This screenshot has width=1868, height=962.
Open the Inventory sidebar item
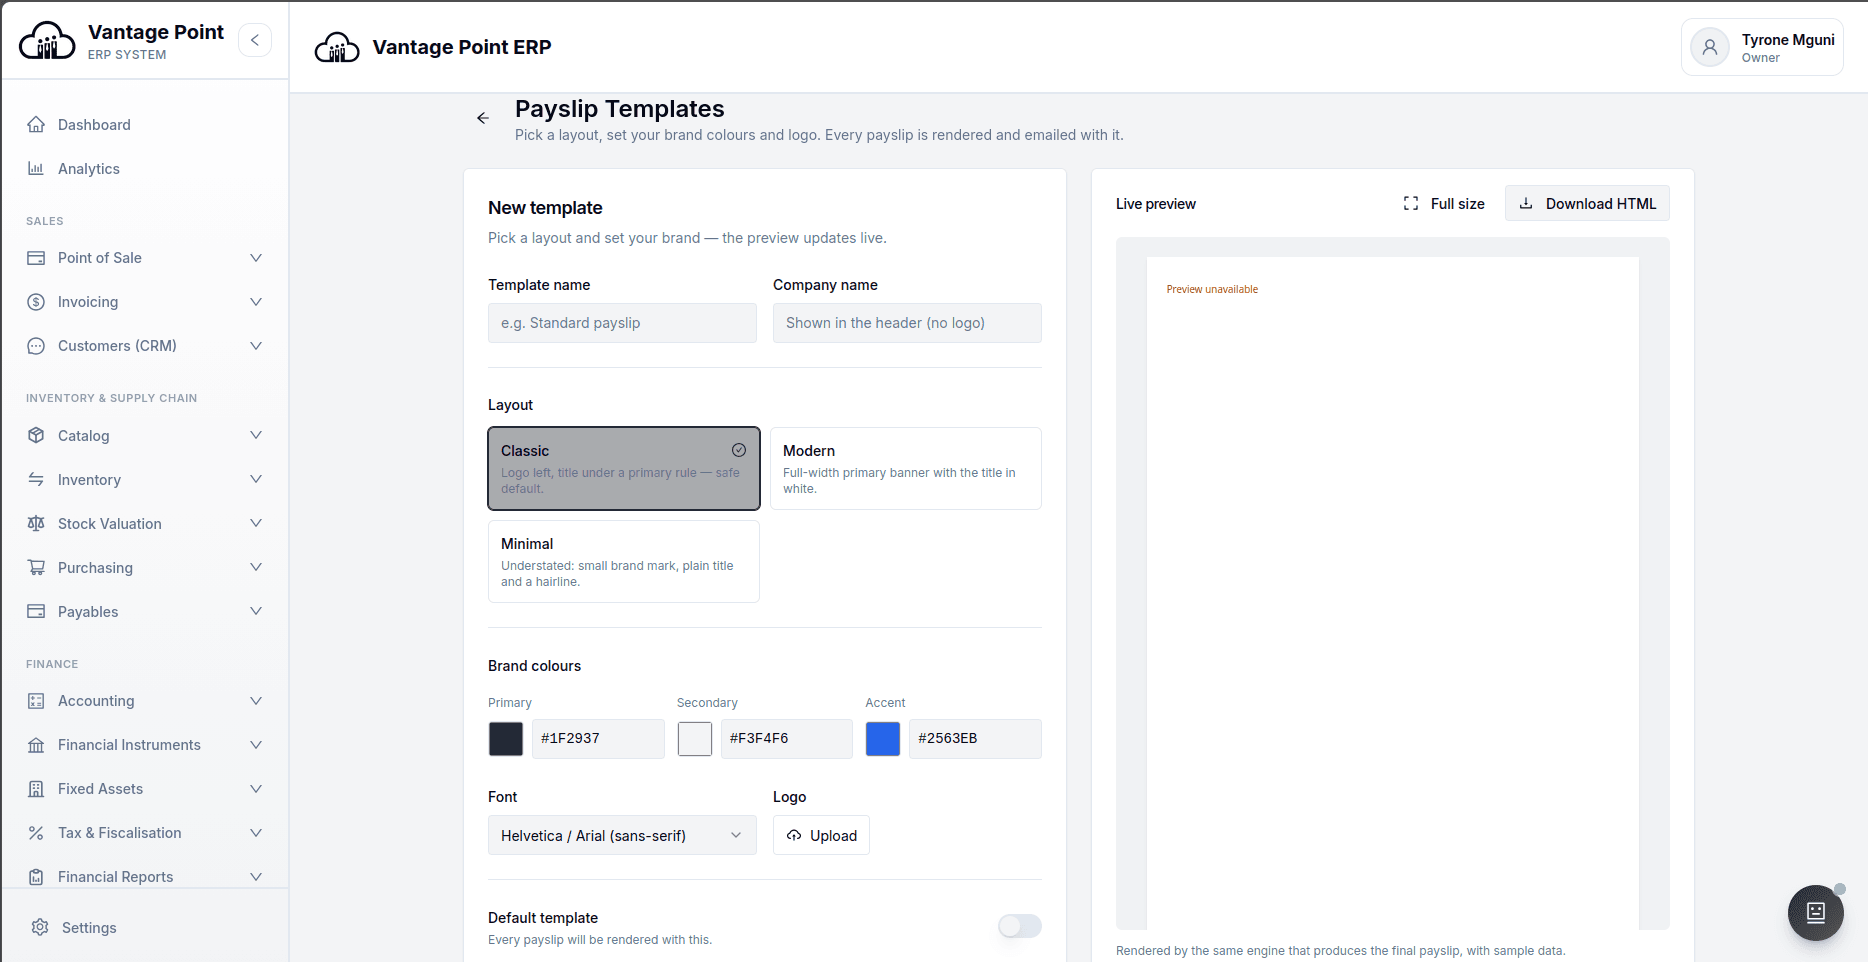tap(145, 480)
